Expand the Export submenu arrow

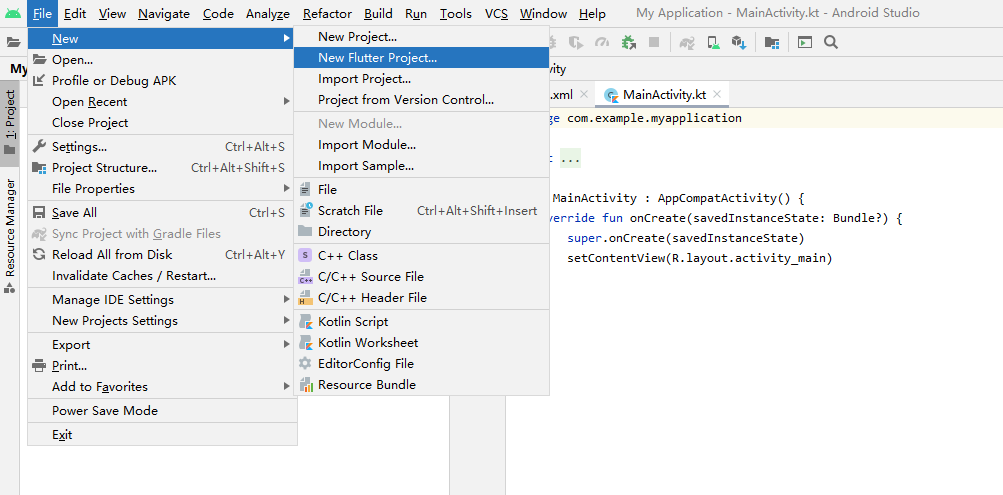click(287, 344)
